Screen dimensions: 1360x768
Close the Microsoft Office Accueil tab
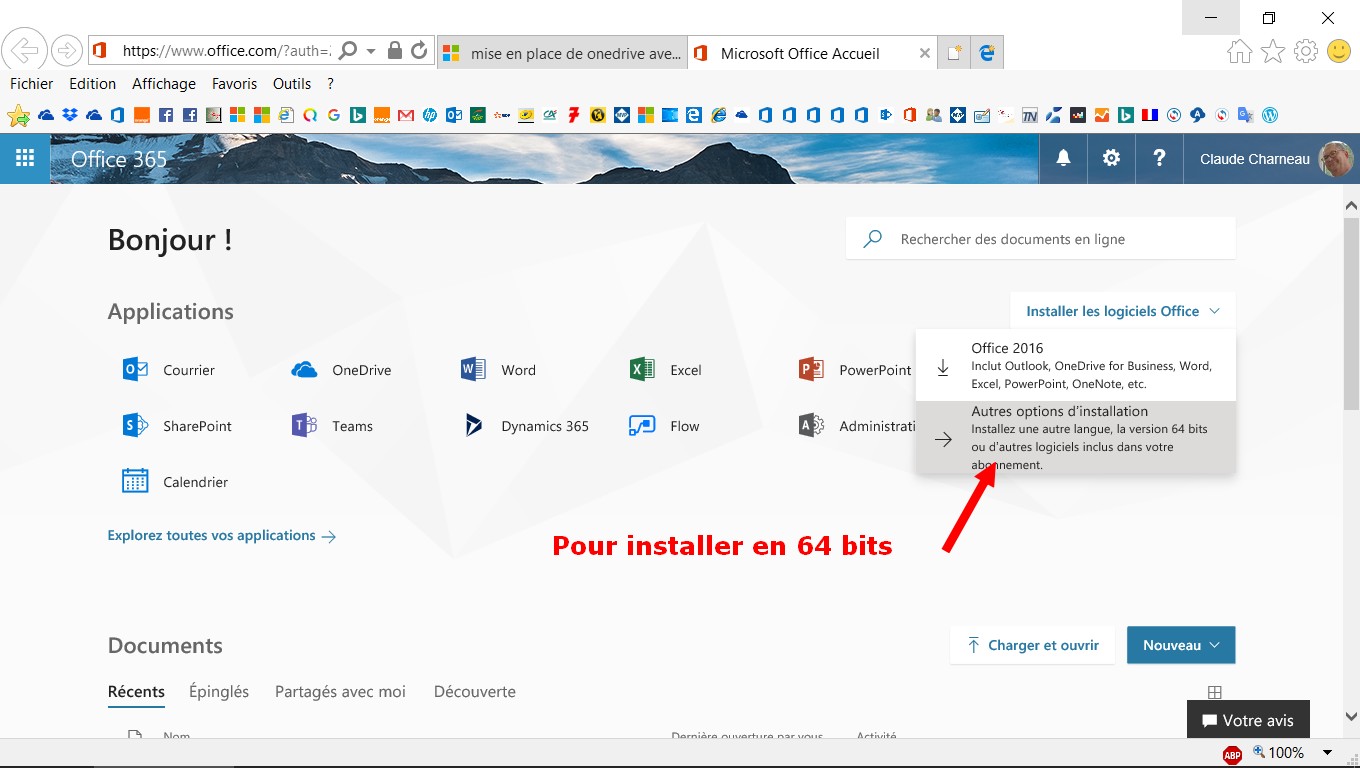click(x=925, y=53)
